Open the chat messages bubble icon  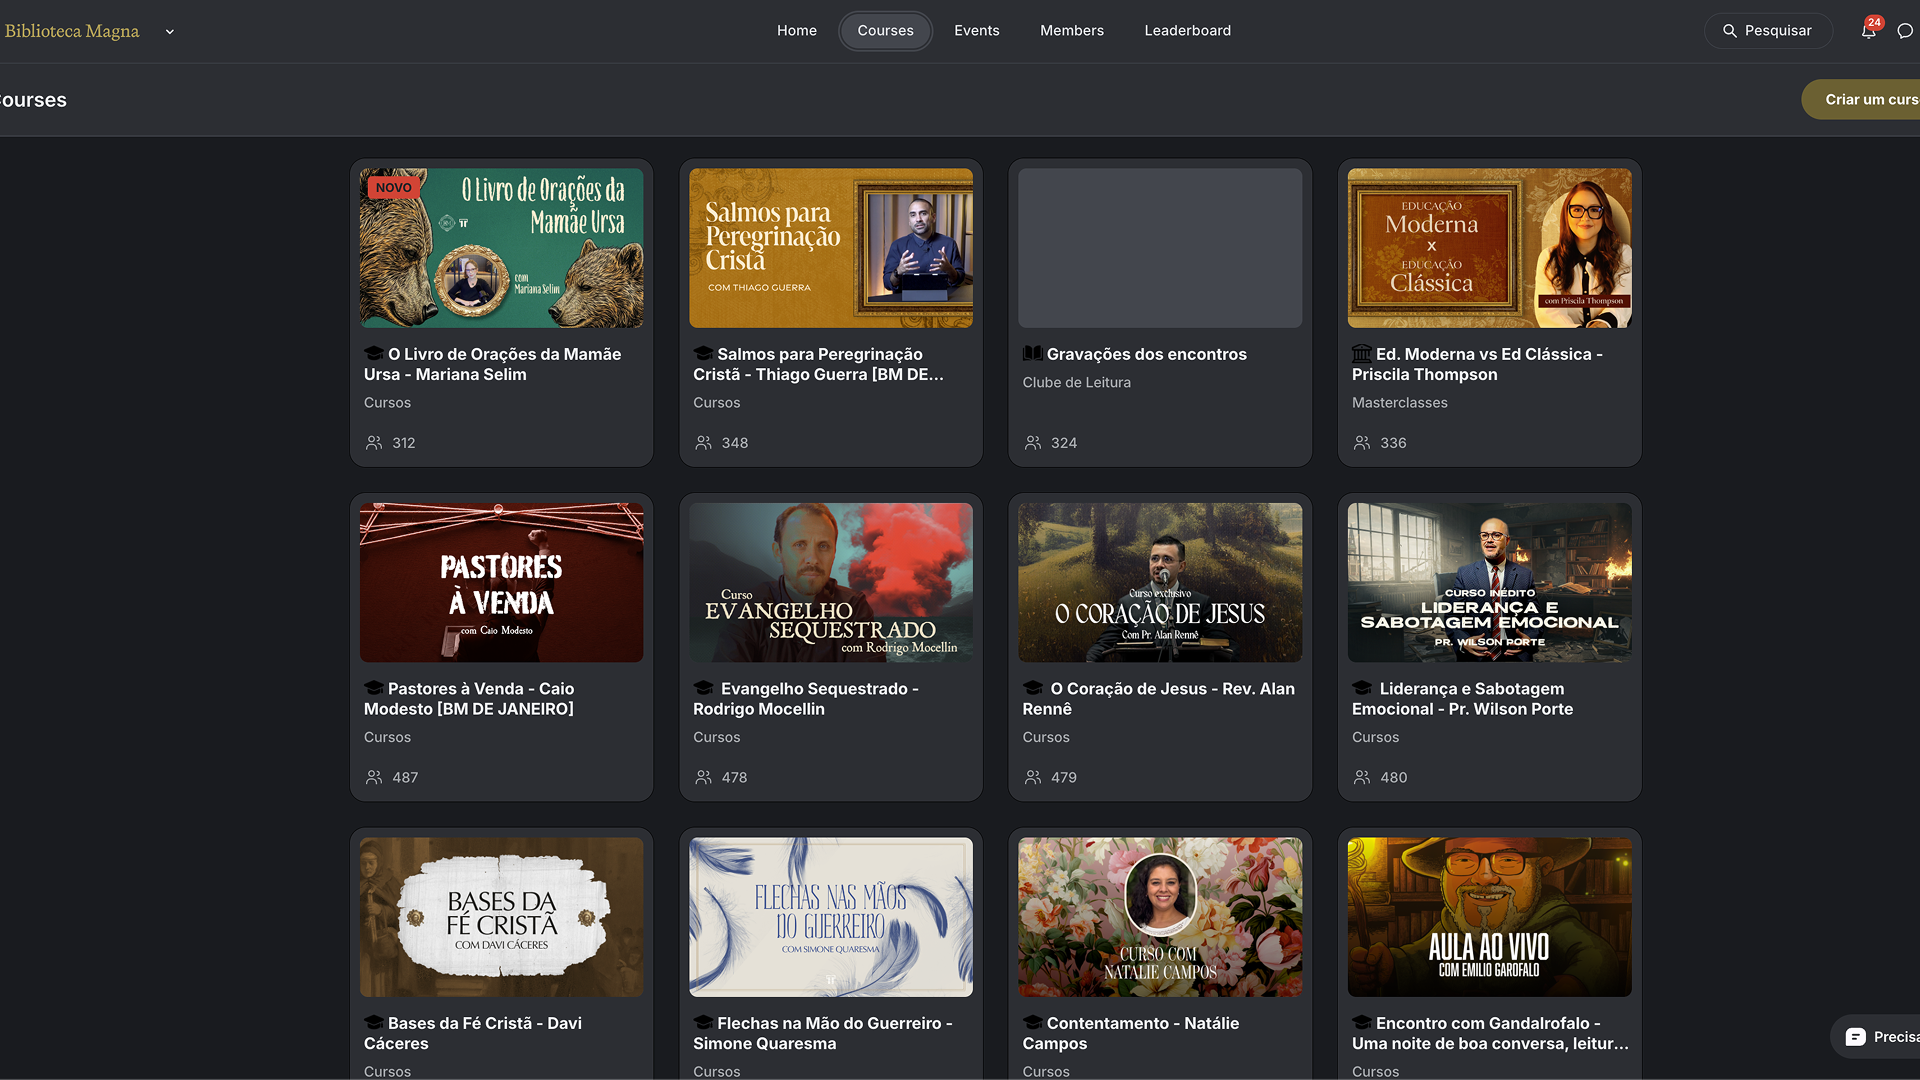point(1905,31)
